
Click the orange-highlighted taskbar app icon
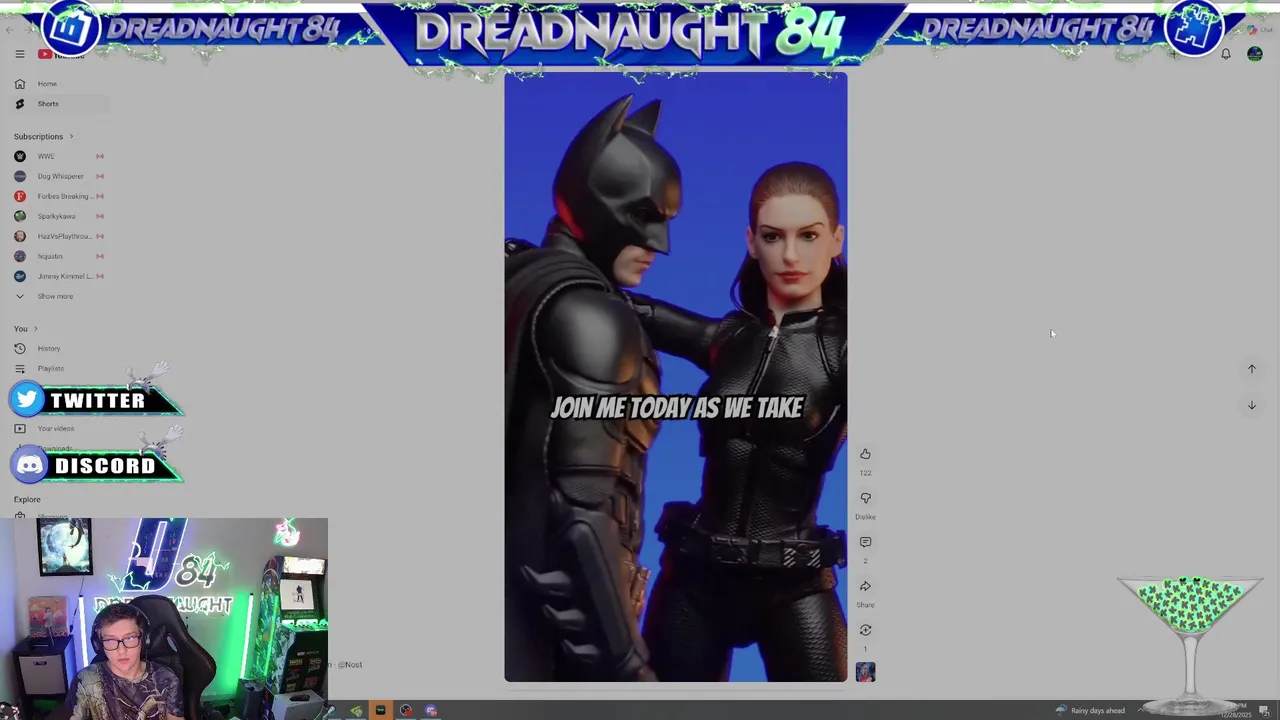point(380,710)
